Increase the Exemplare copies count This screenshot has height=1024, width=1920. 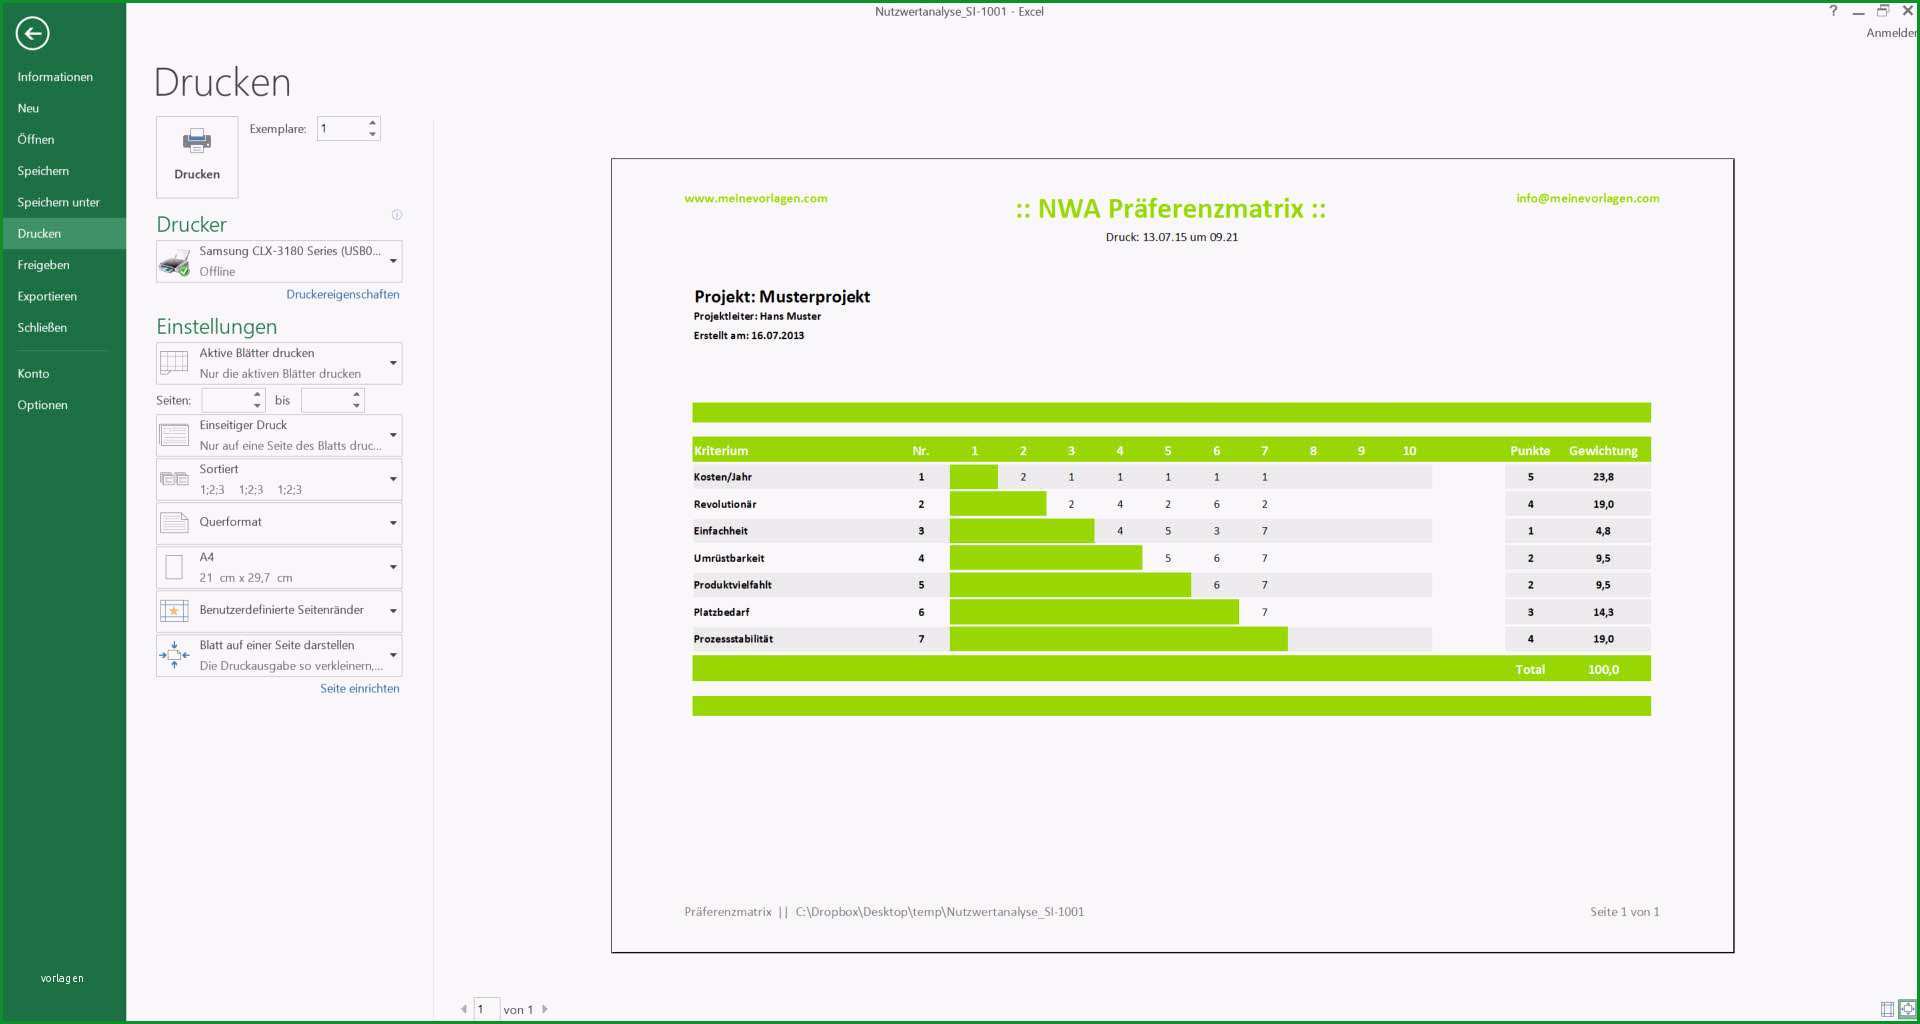point(373,123)
